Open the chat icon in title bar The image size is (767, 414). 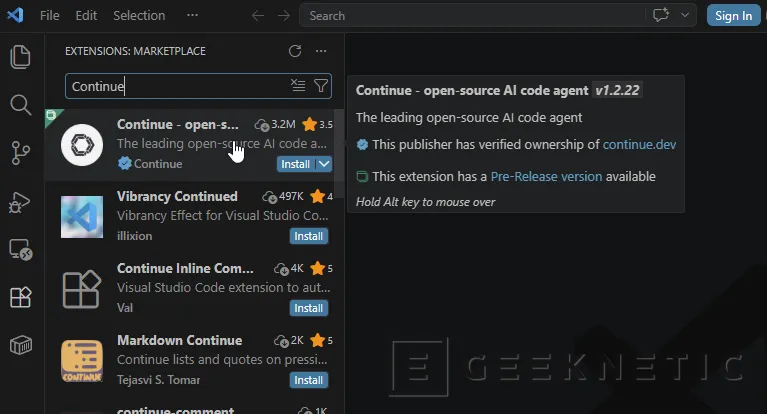coord(661,15)
